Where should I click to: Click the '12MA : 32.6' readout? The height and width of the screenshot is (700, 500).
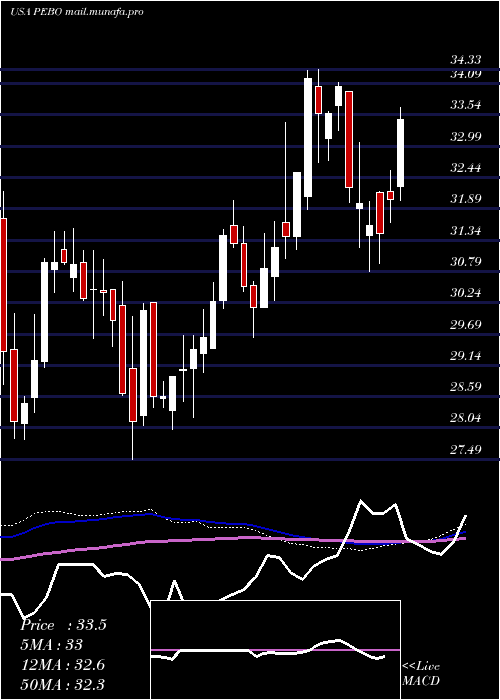pyautogui.click(x=62, y=665)
